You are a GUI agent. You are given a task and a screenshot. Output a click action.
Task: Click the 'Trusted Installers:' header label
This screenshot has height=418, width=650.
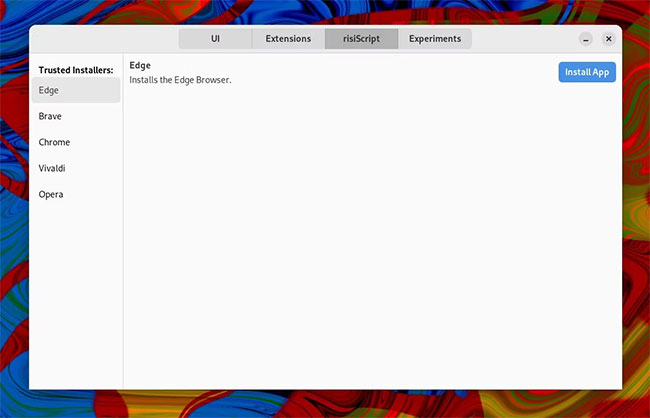76,70
